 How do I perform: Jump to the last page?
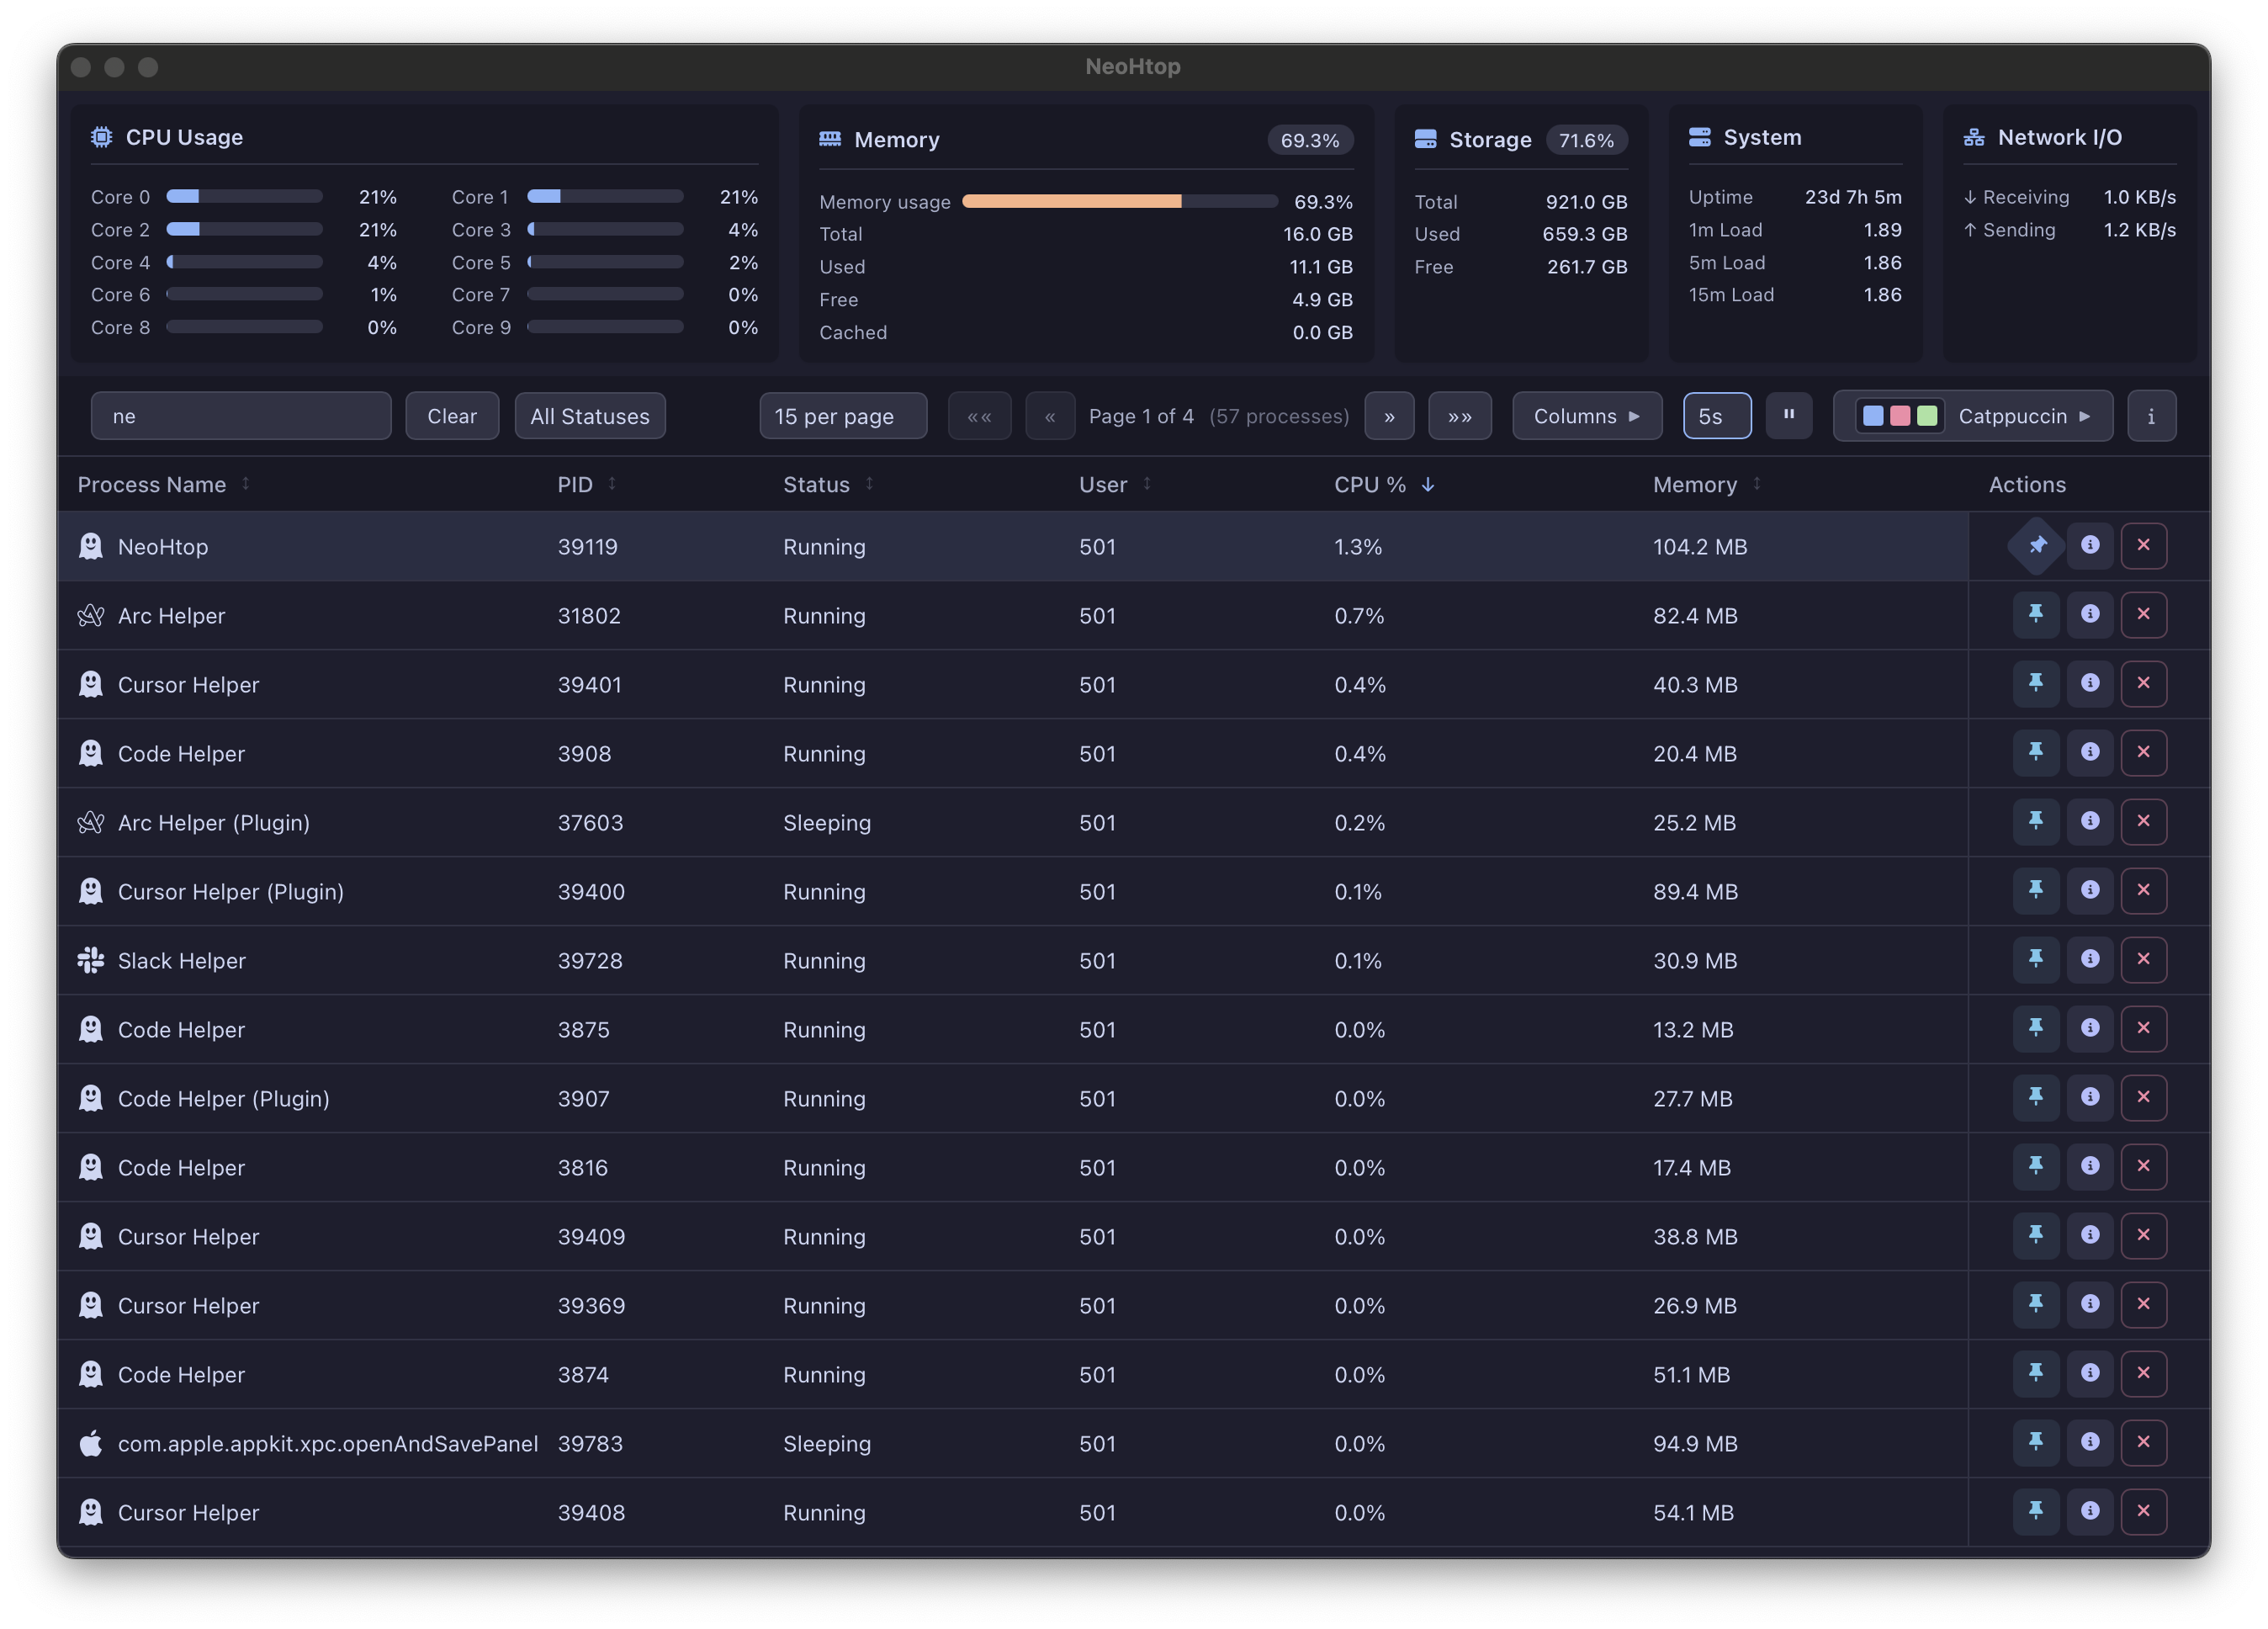point(1460,416)
